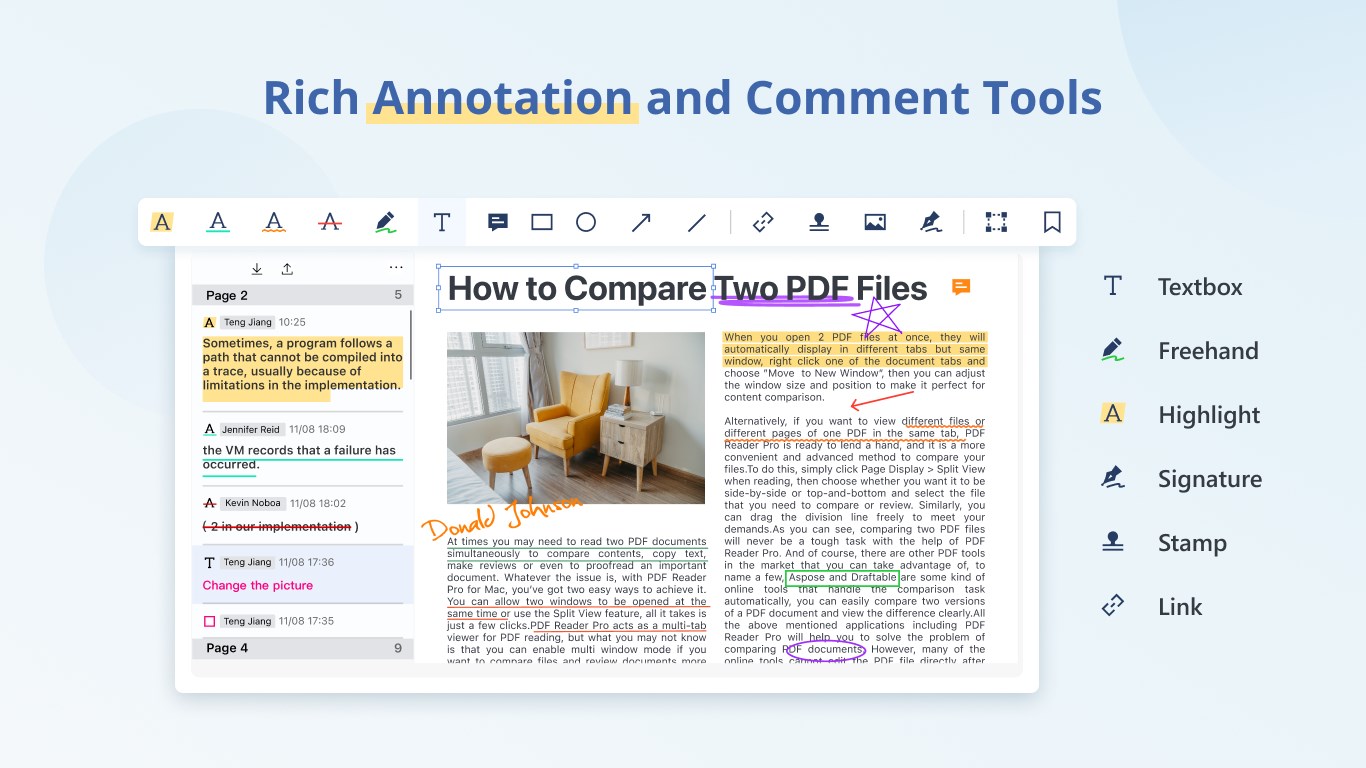1366x768 pixels.
Task: Open the Signature tool in toolbar
Action: coord(931,222)
